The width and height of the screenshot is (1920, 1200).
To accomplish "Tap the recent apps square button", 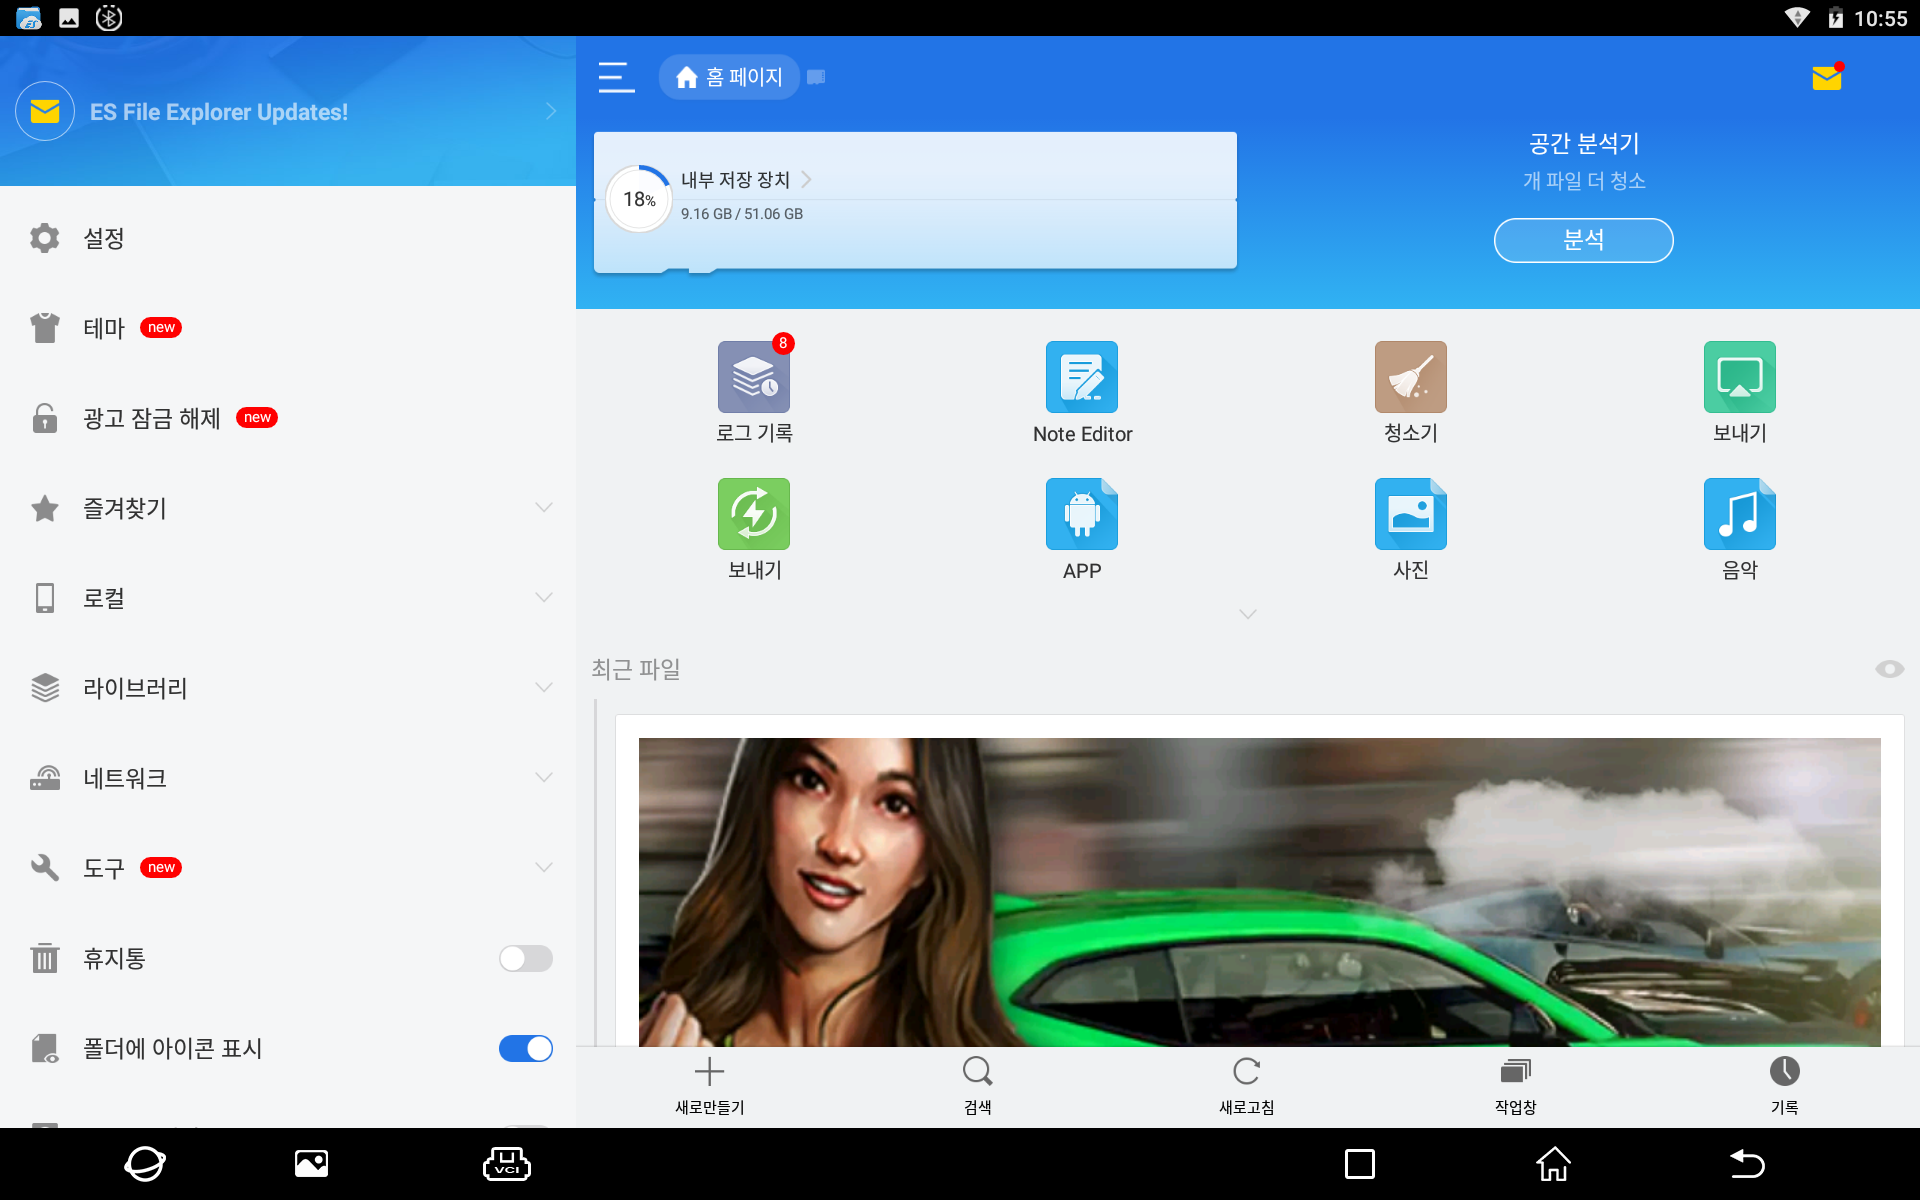I will (x=1359, y=1164).
